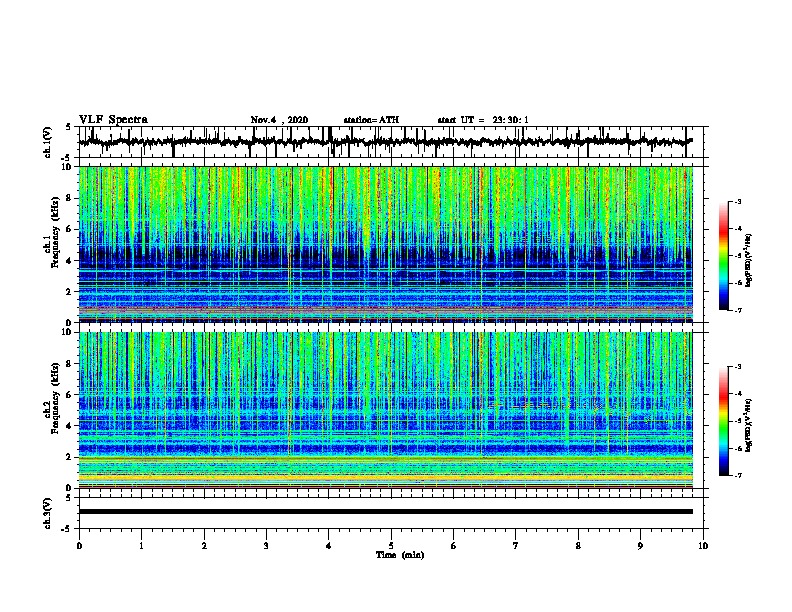Screen dimensions: 792x612
Task: Click the 2 kHz tick on ch.2 frequency axis
Action: [69, 457]
